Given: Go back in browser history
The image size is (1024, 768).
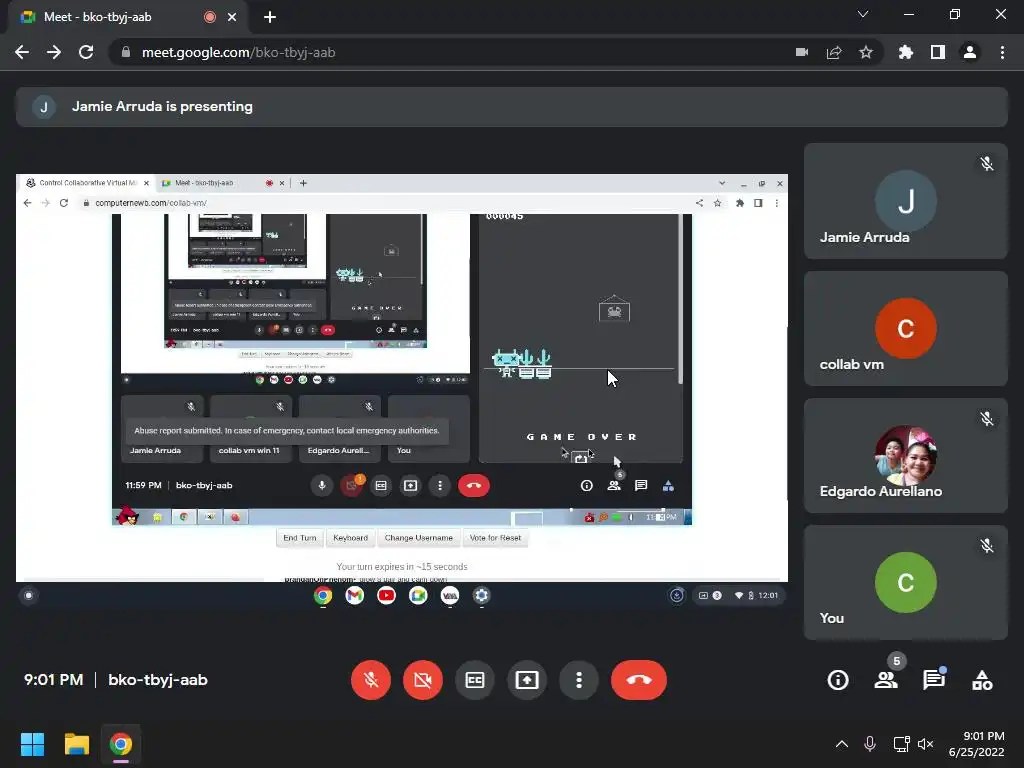Looking at the screenshot, I should 22,52.
